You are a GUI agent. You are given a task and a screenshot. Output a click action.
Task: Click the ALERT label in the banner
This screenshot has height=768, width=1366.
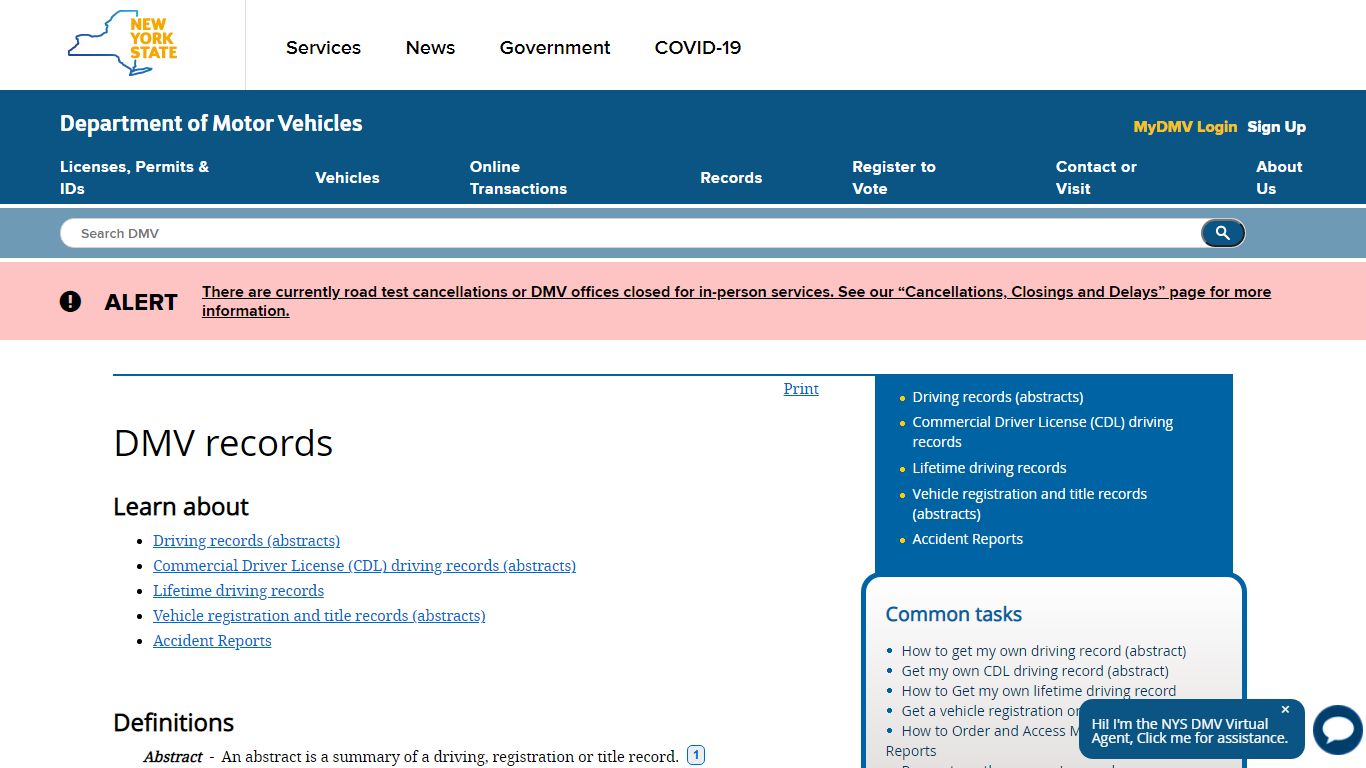coord(141,302)
